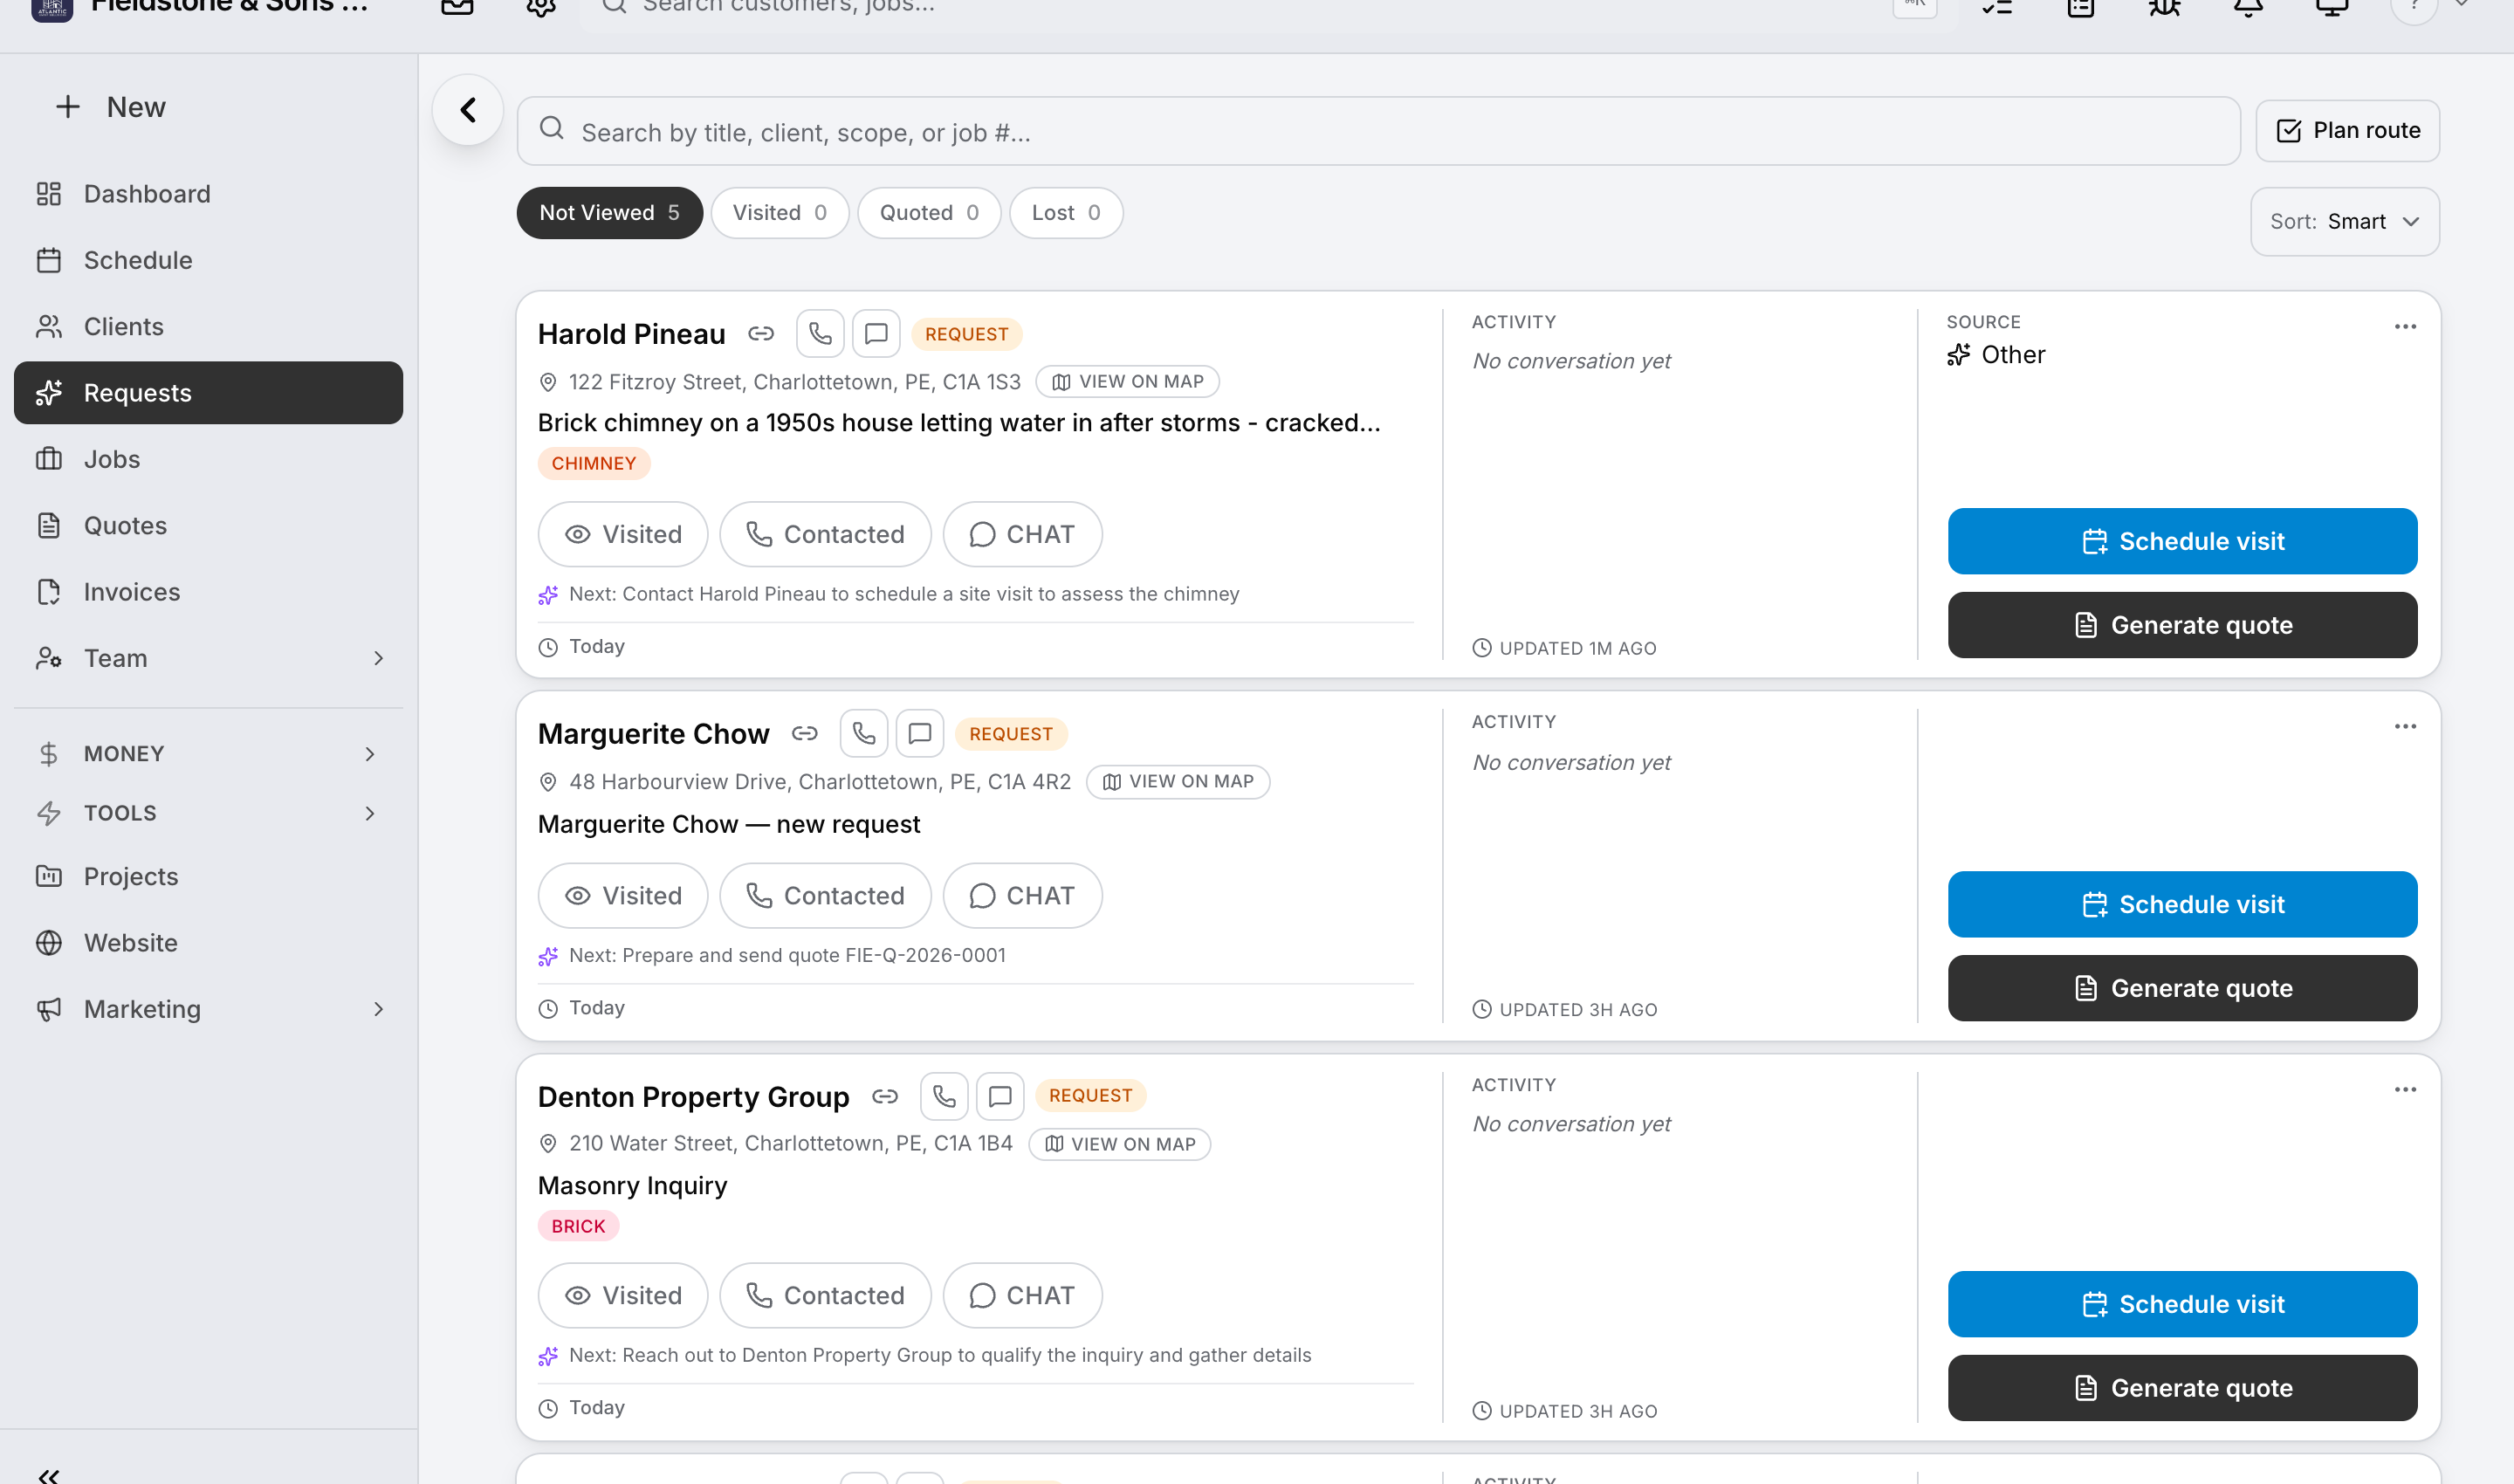
Task: Select the Not Viewed filter tab
Action: click(x=609, y=213)
